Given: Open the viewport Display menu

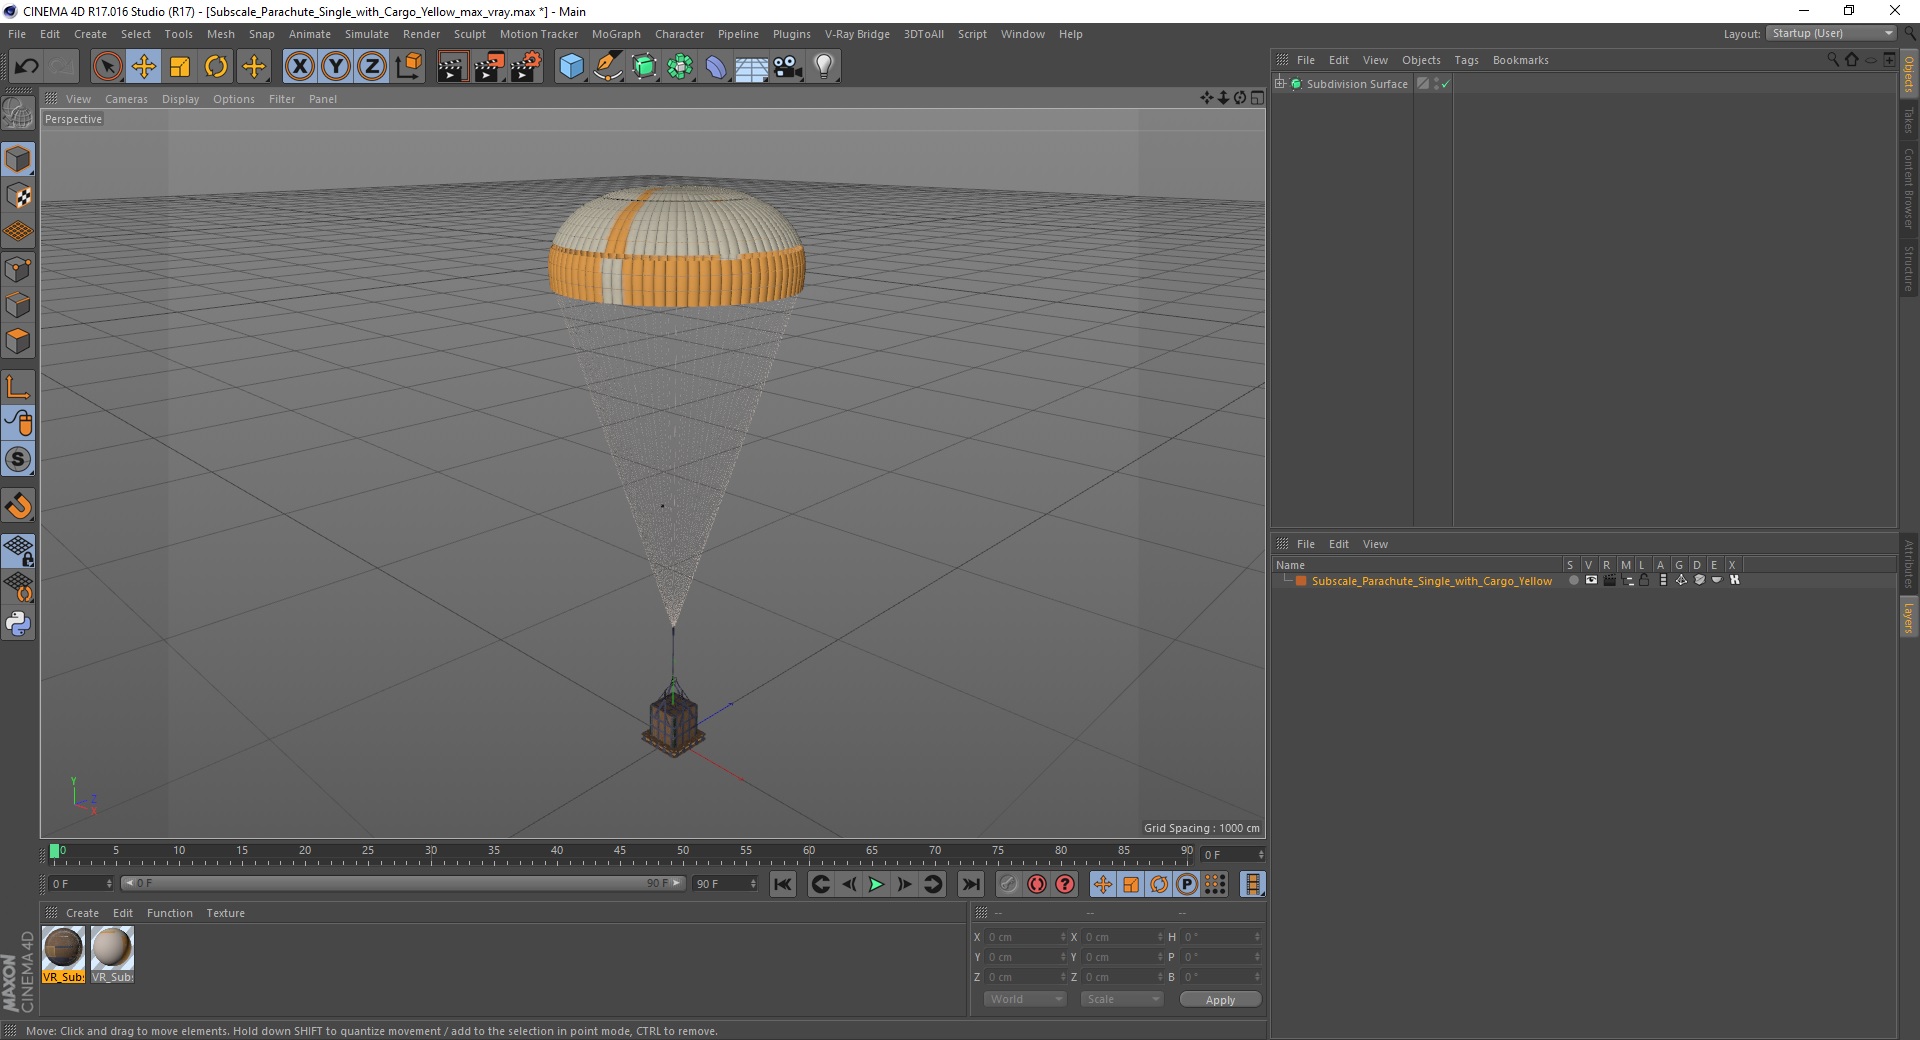Looking at the screenshot, I should [x=180, y=99].
